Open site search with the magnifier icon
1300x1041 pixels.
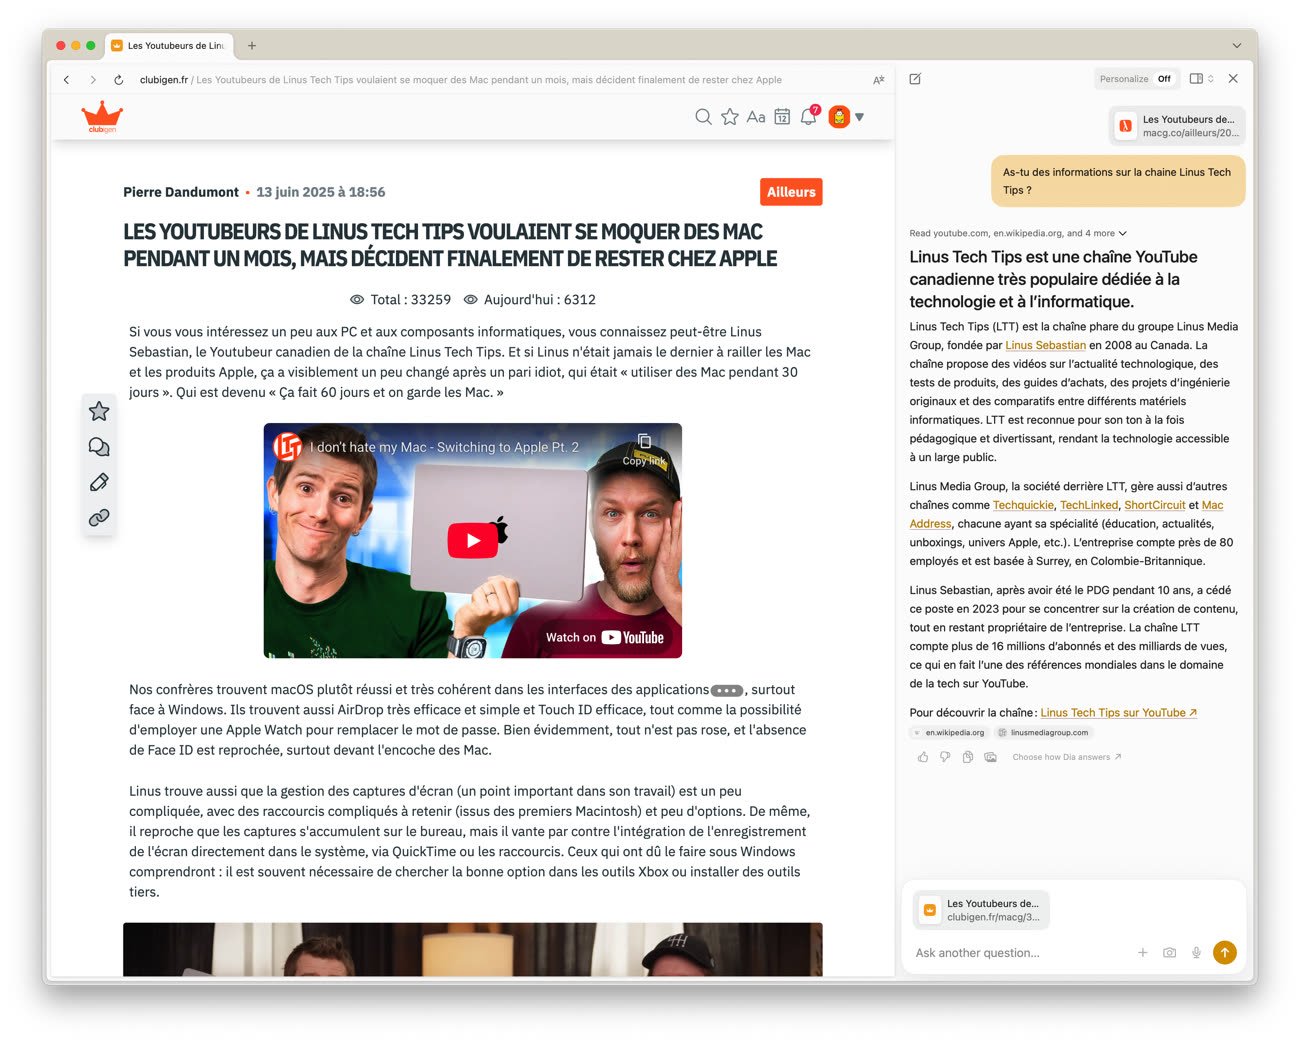pyautogui.click(x=703, y=117)
